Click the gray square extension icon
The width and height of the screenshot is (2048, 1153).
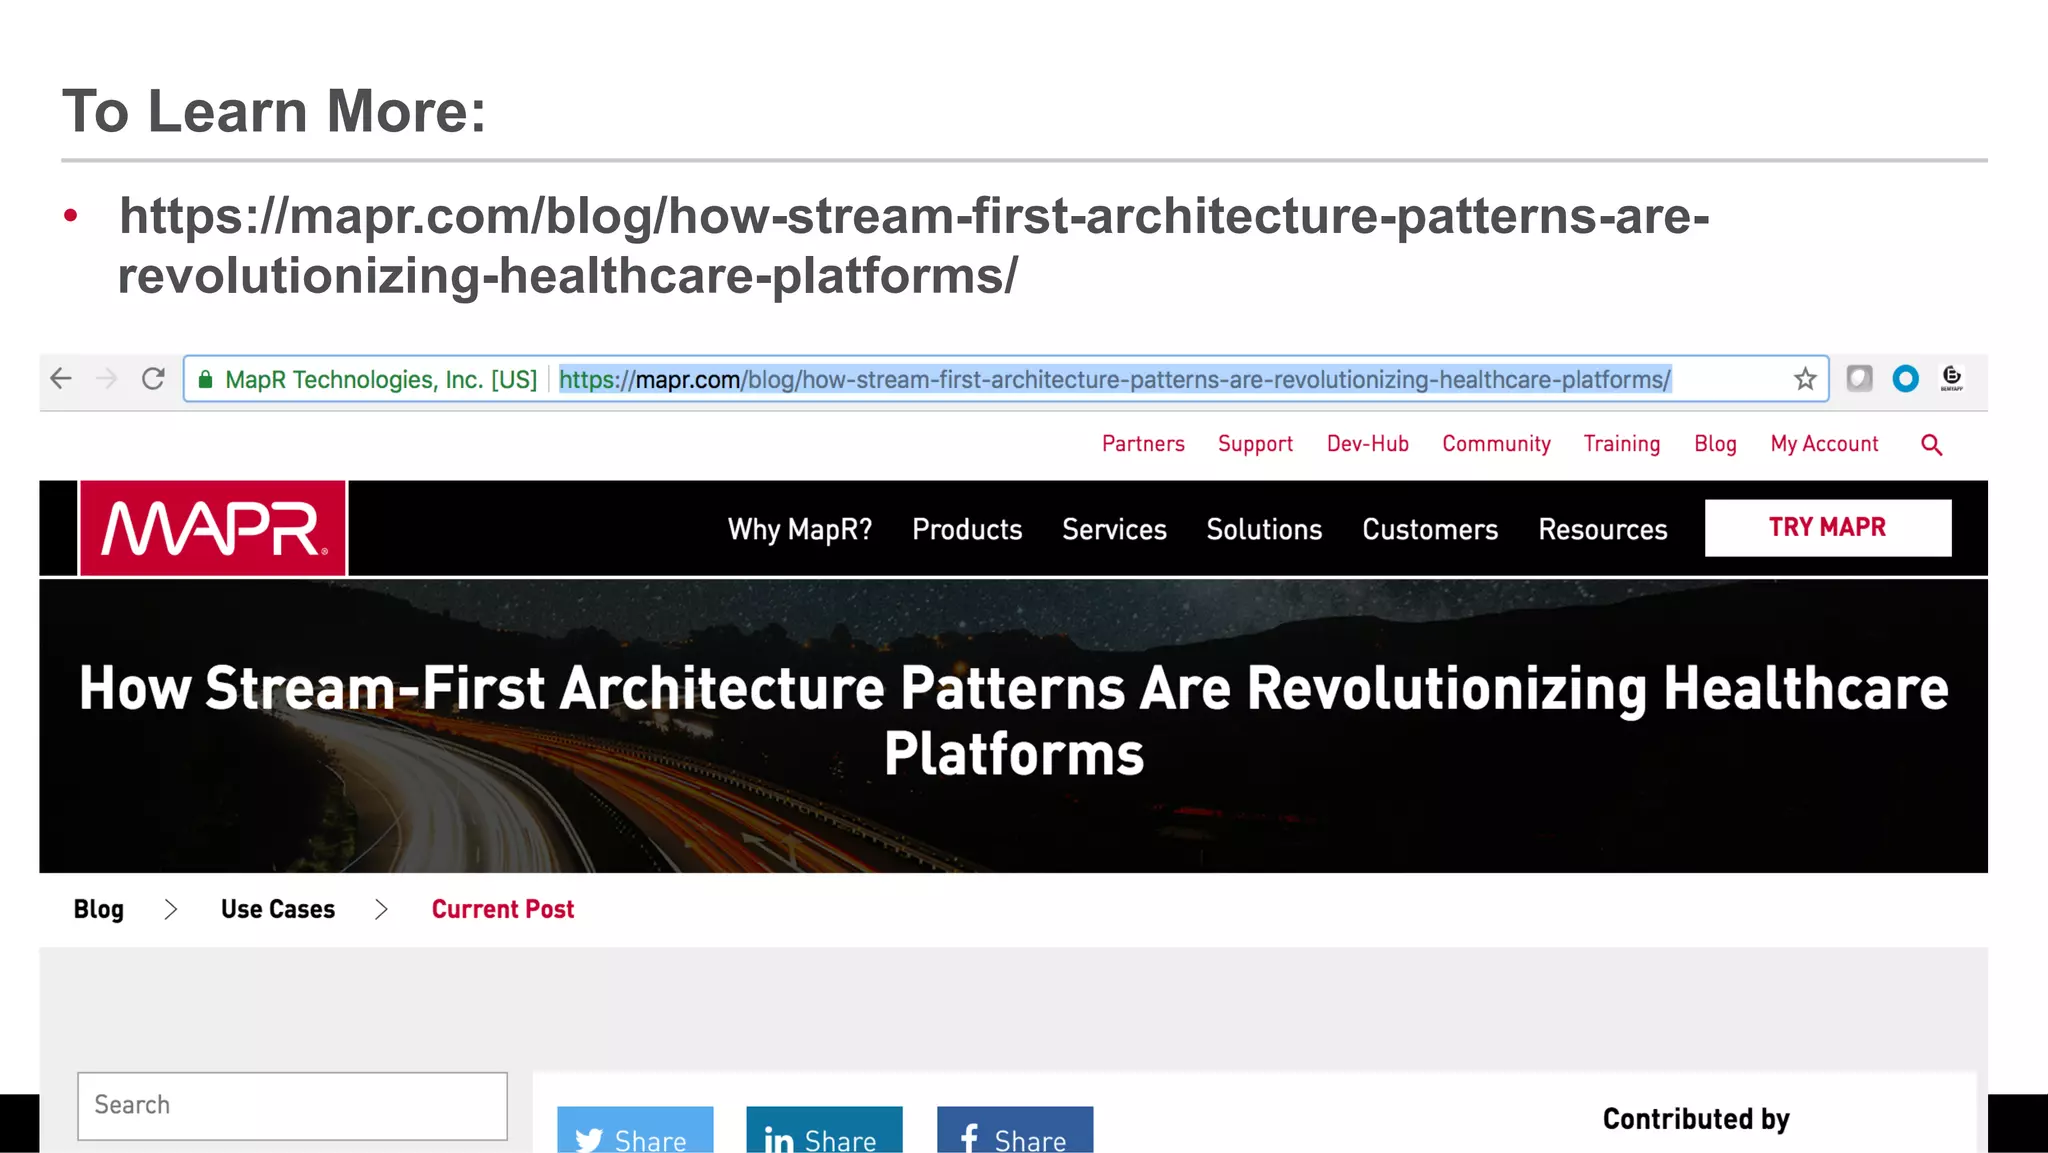1859,379
